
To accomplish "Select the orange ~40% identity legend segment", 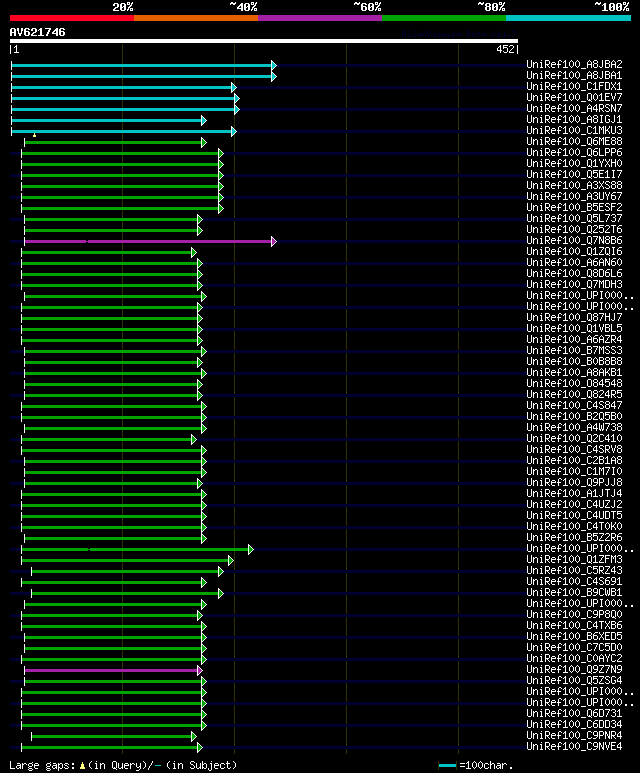I will [x=196, y=18].
